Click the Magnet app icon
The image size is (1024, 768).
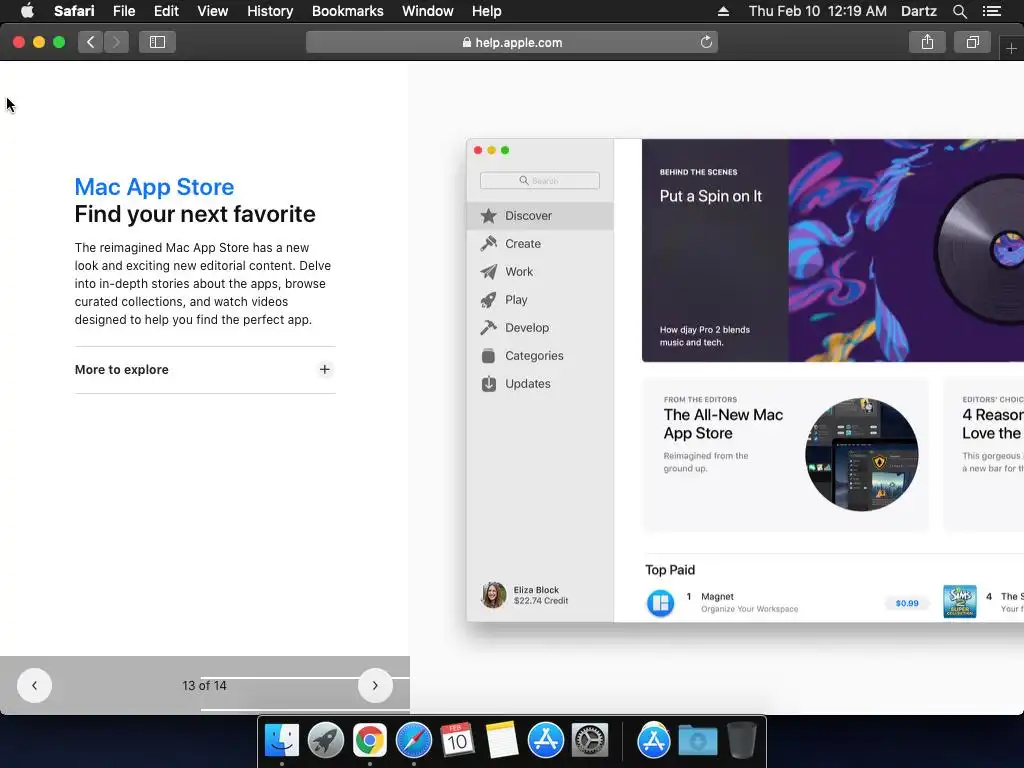pyautogui.click(x=660, y=603)
